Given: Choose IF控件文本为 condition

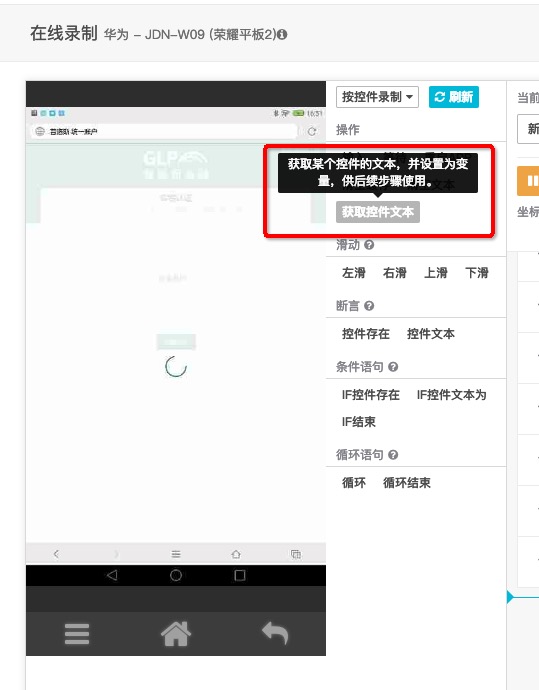Looking at the screenshot, I should 451,395.
